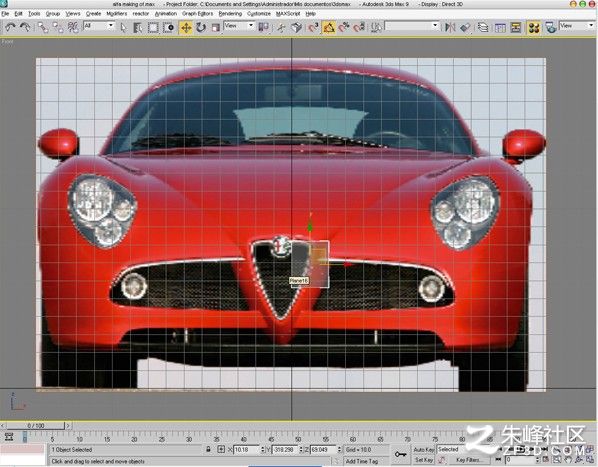Click the X coordinate field 10.18

click(x=246, y=450)
